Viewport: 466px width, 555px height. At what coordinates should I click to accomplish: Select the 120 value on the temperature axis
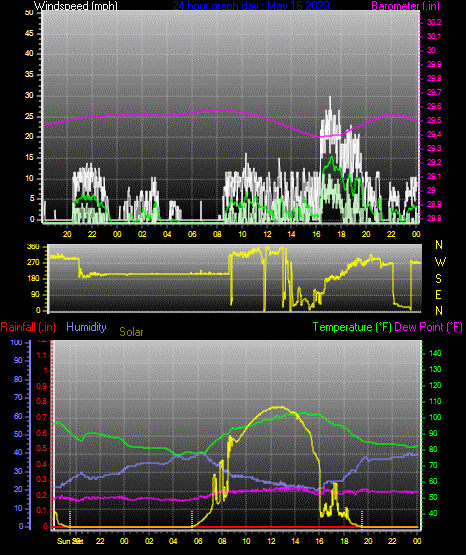point(435,385)
